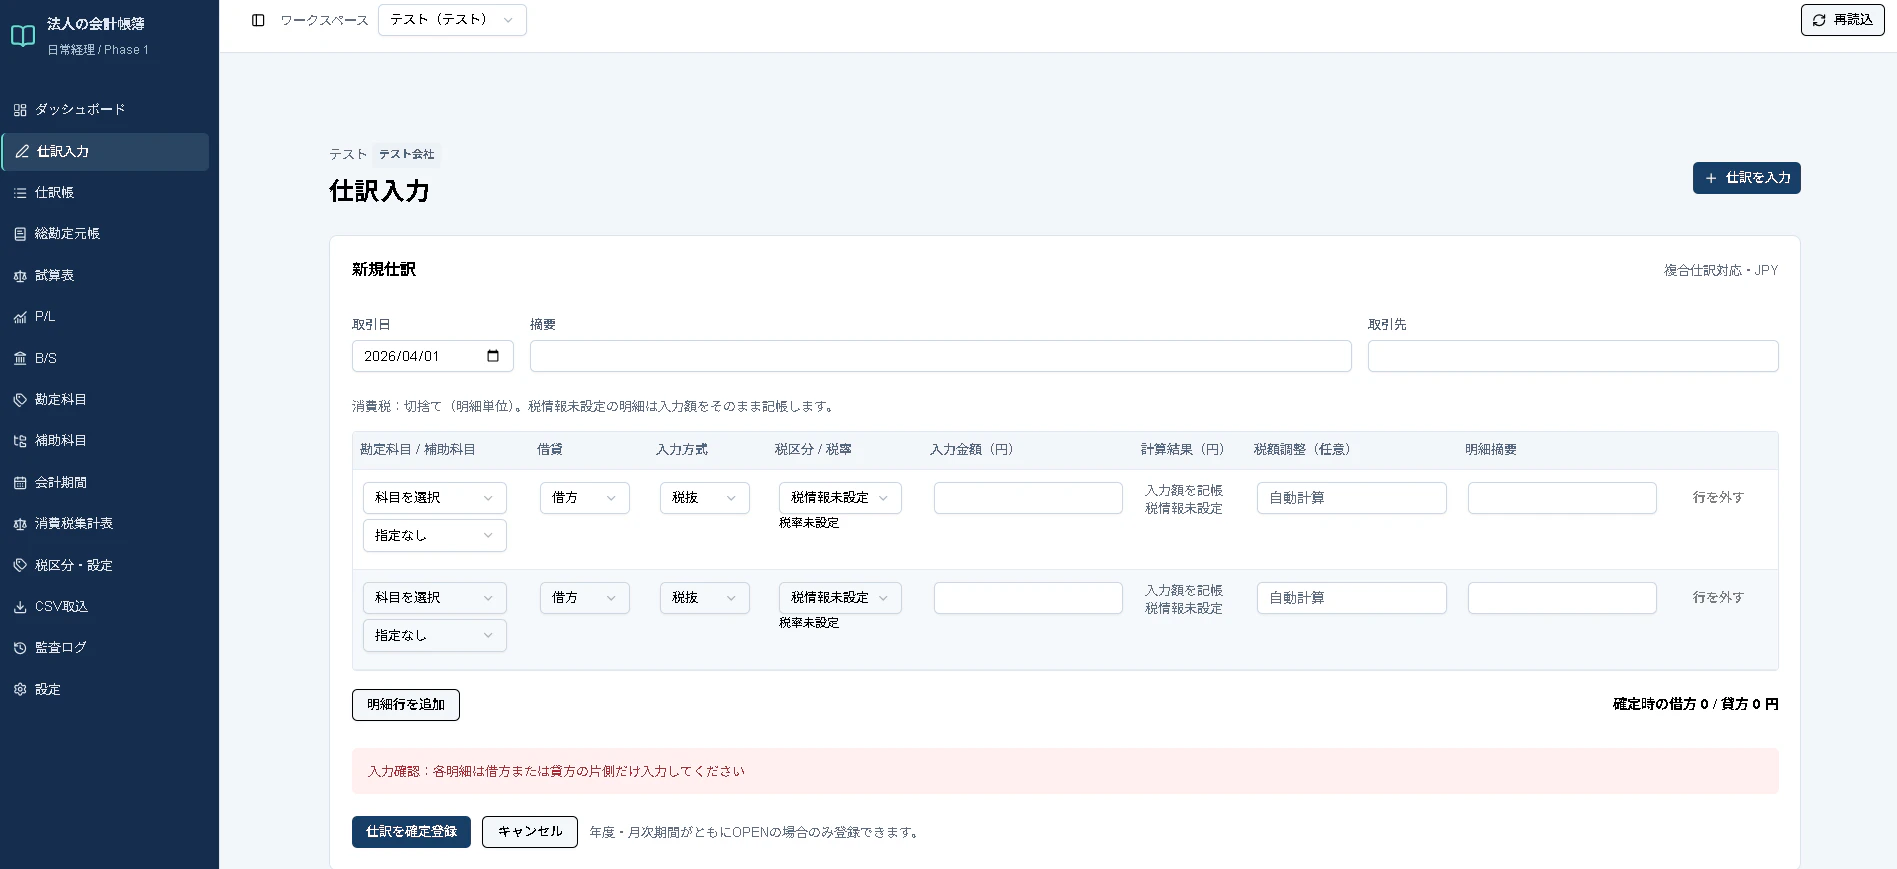Click the 補助科目 tree icon
1897x869 pixels.
click(x=20, y=441)
